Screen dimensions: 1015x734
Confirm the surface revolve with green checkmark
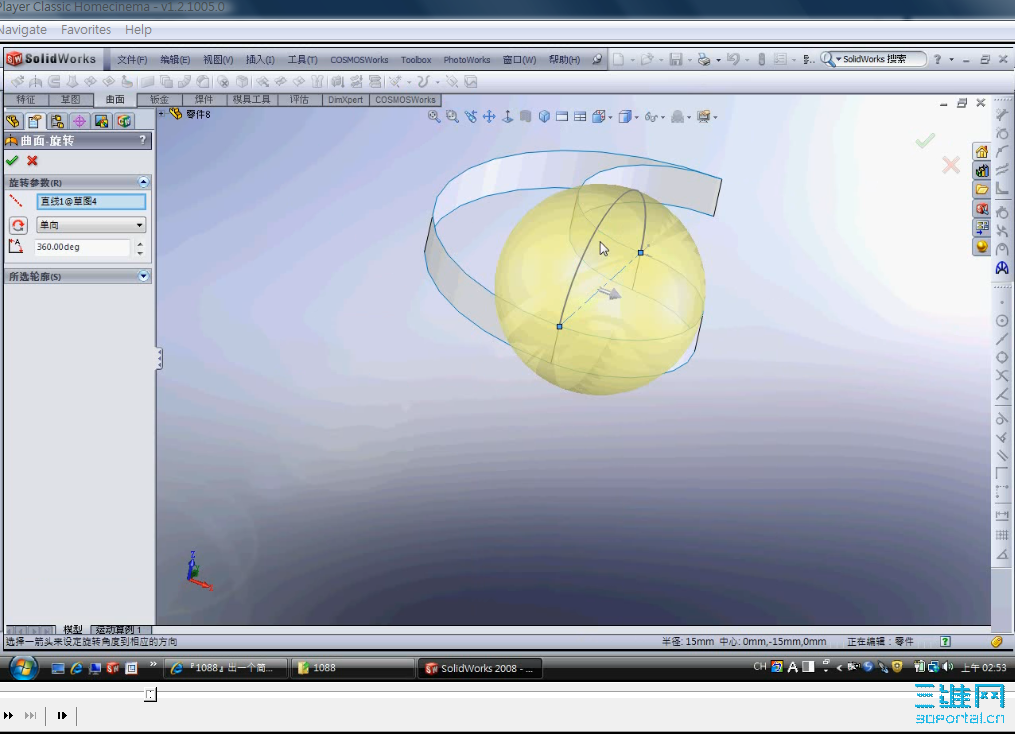12,161
